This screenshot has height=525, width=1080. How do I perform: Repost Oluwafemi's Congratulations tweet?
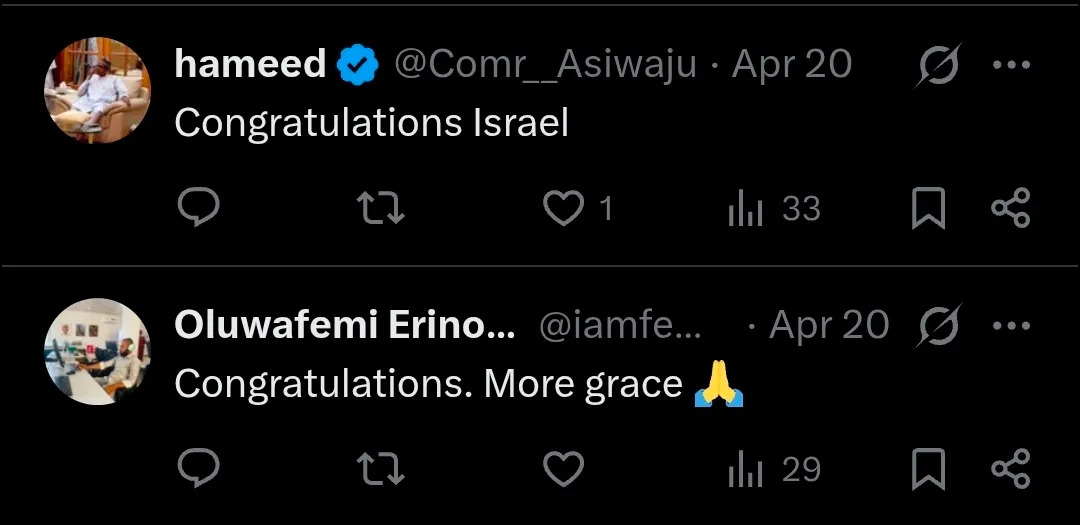380,468
